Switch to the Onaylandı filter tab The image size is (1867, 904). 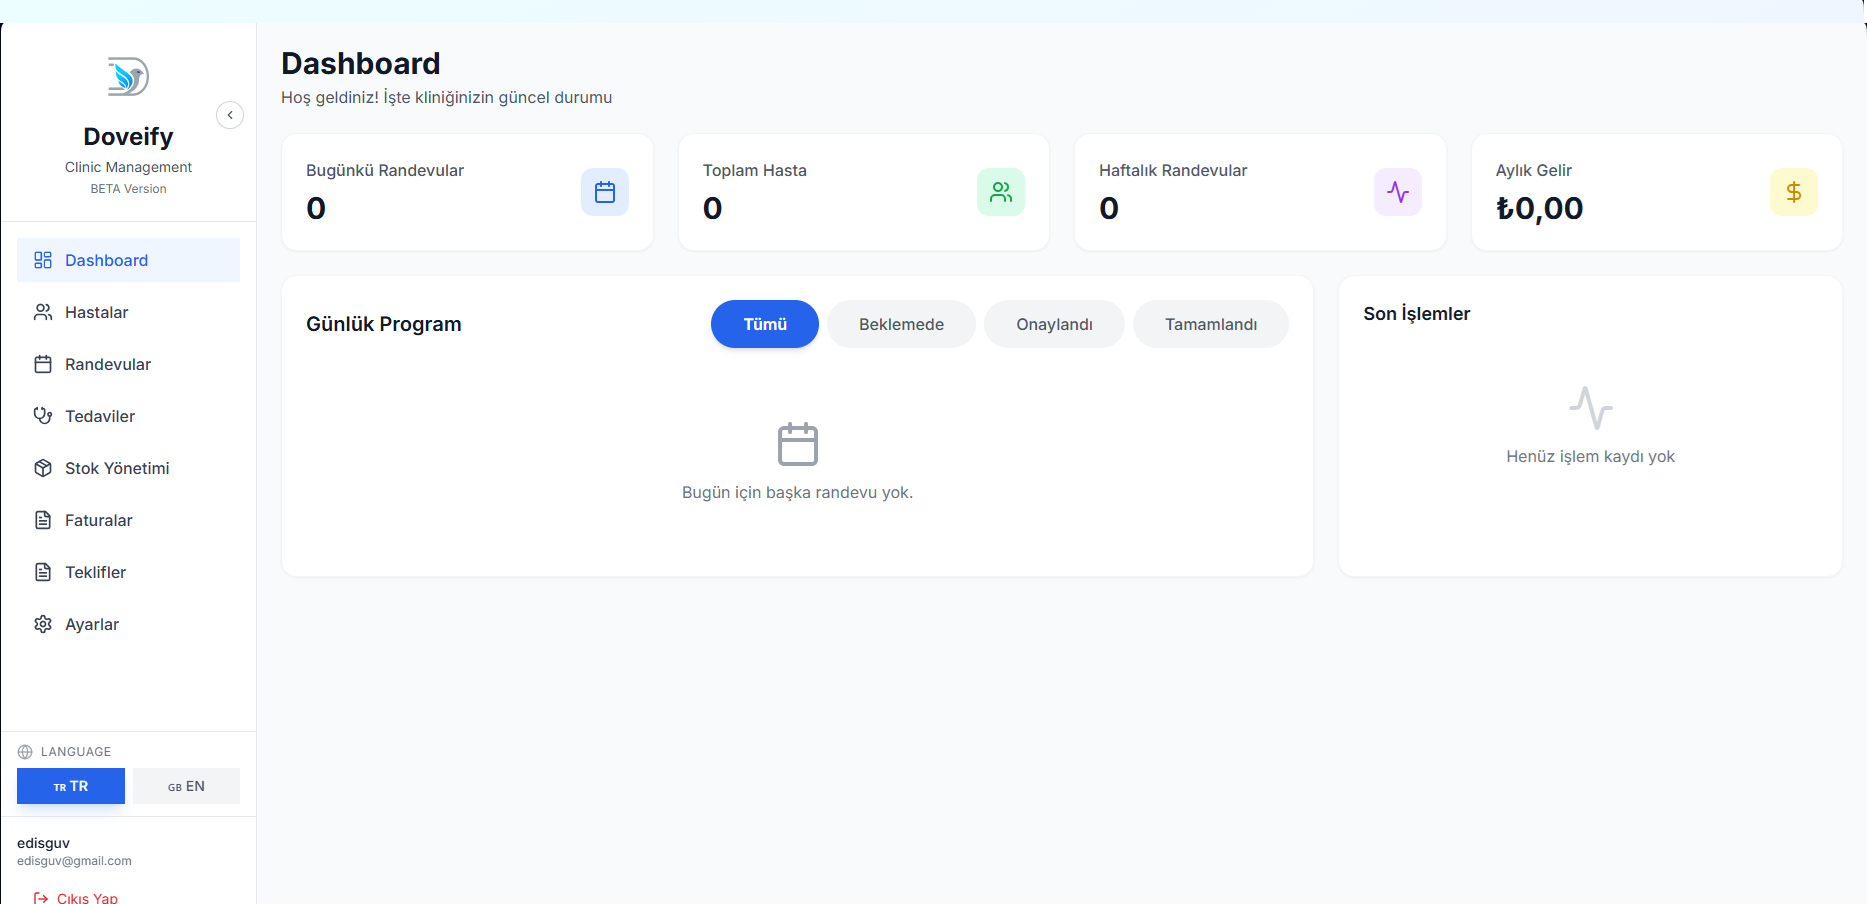(1053, 324)
